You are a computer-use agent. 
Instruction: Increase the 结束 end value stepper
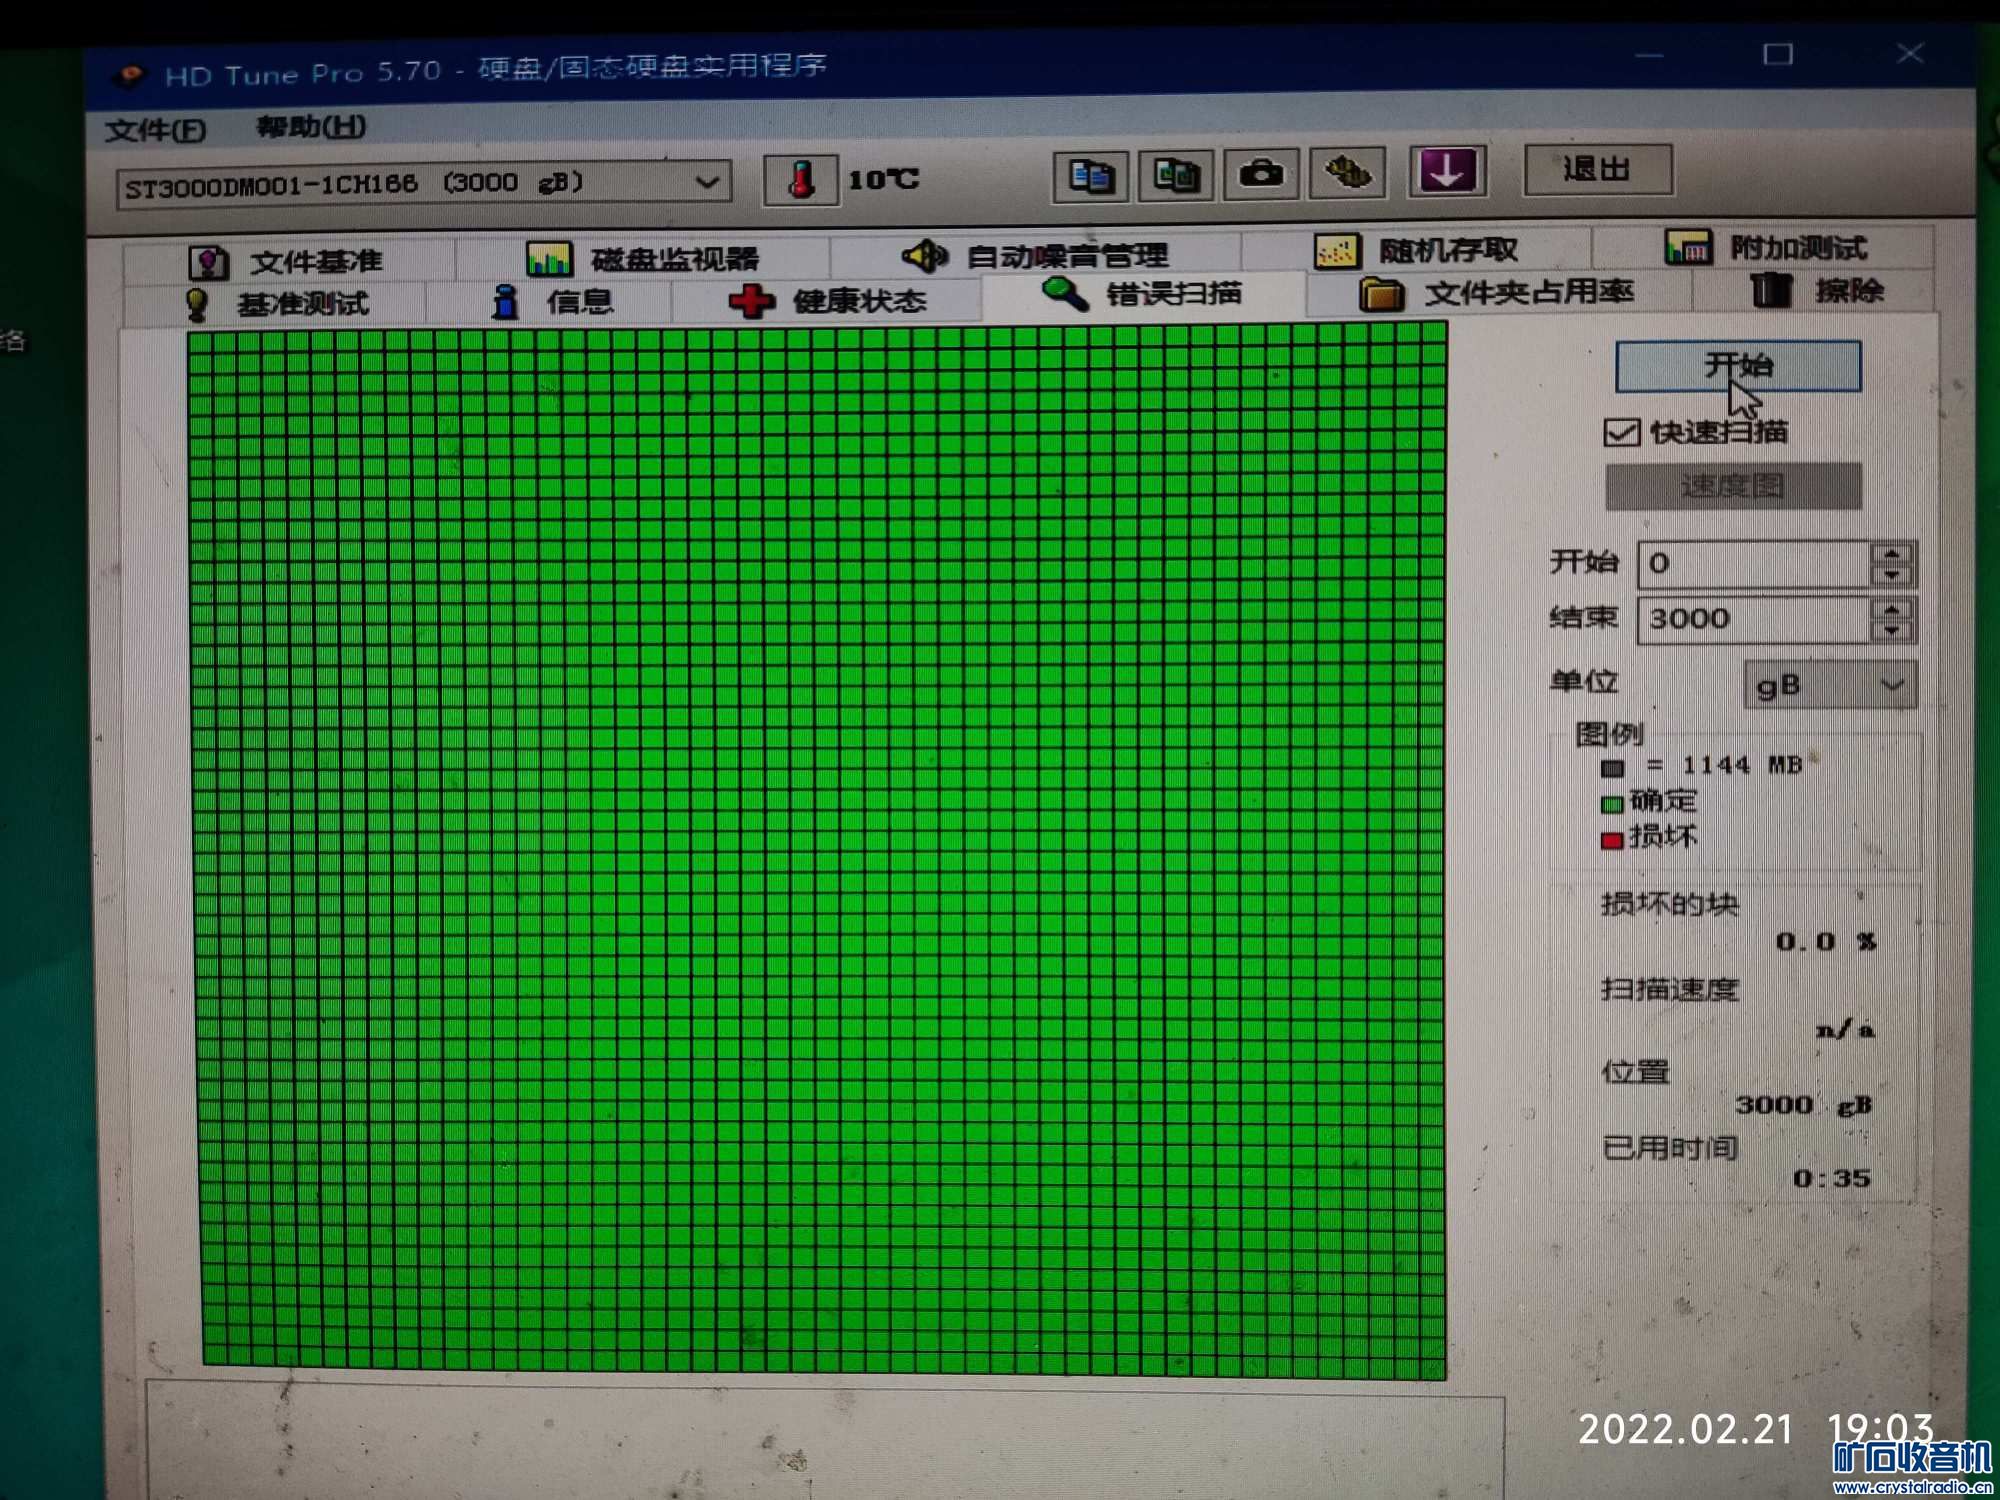point(1891,608)
